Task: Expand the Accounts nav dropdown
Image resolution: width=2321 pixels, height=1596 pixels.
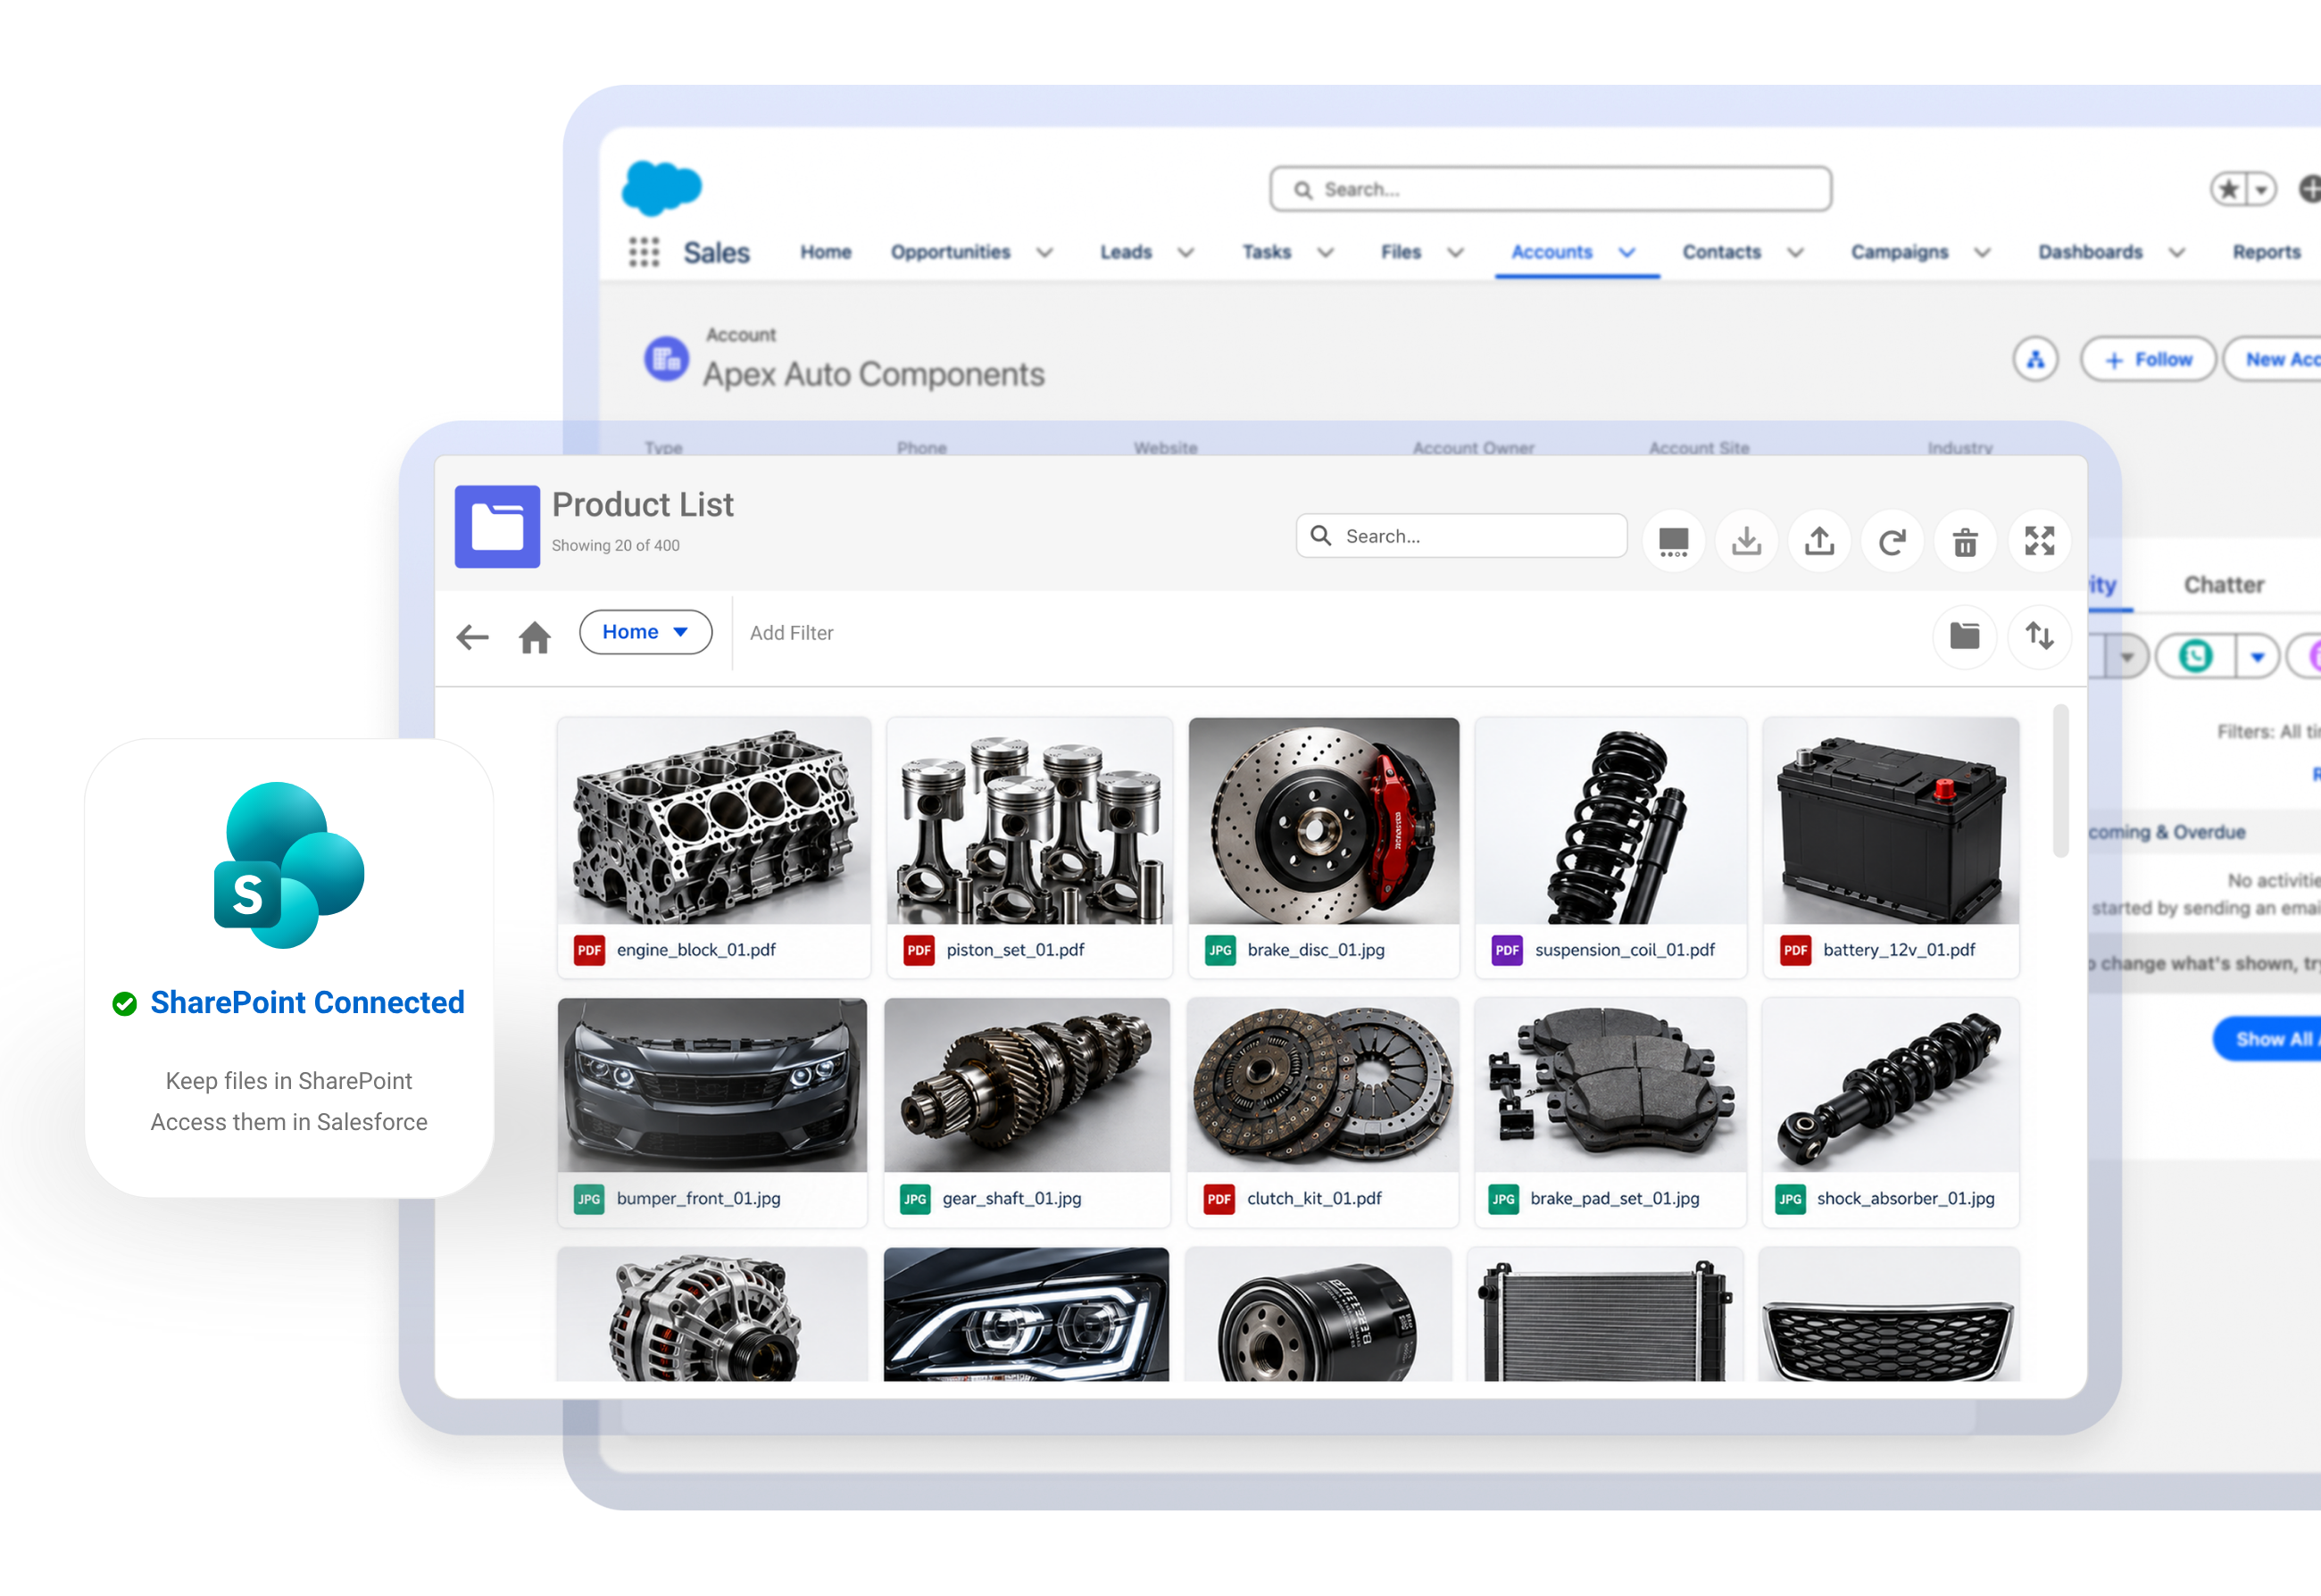Action: 1627,253
